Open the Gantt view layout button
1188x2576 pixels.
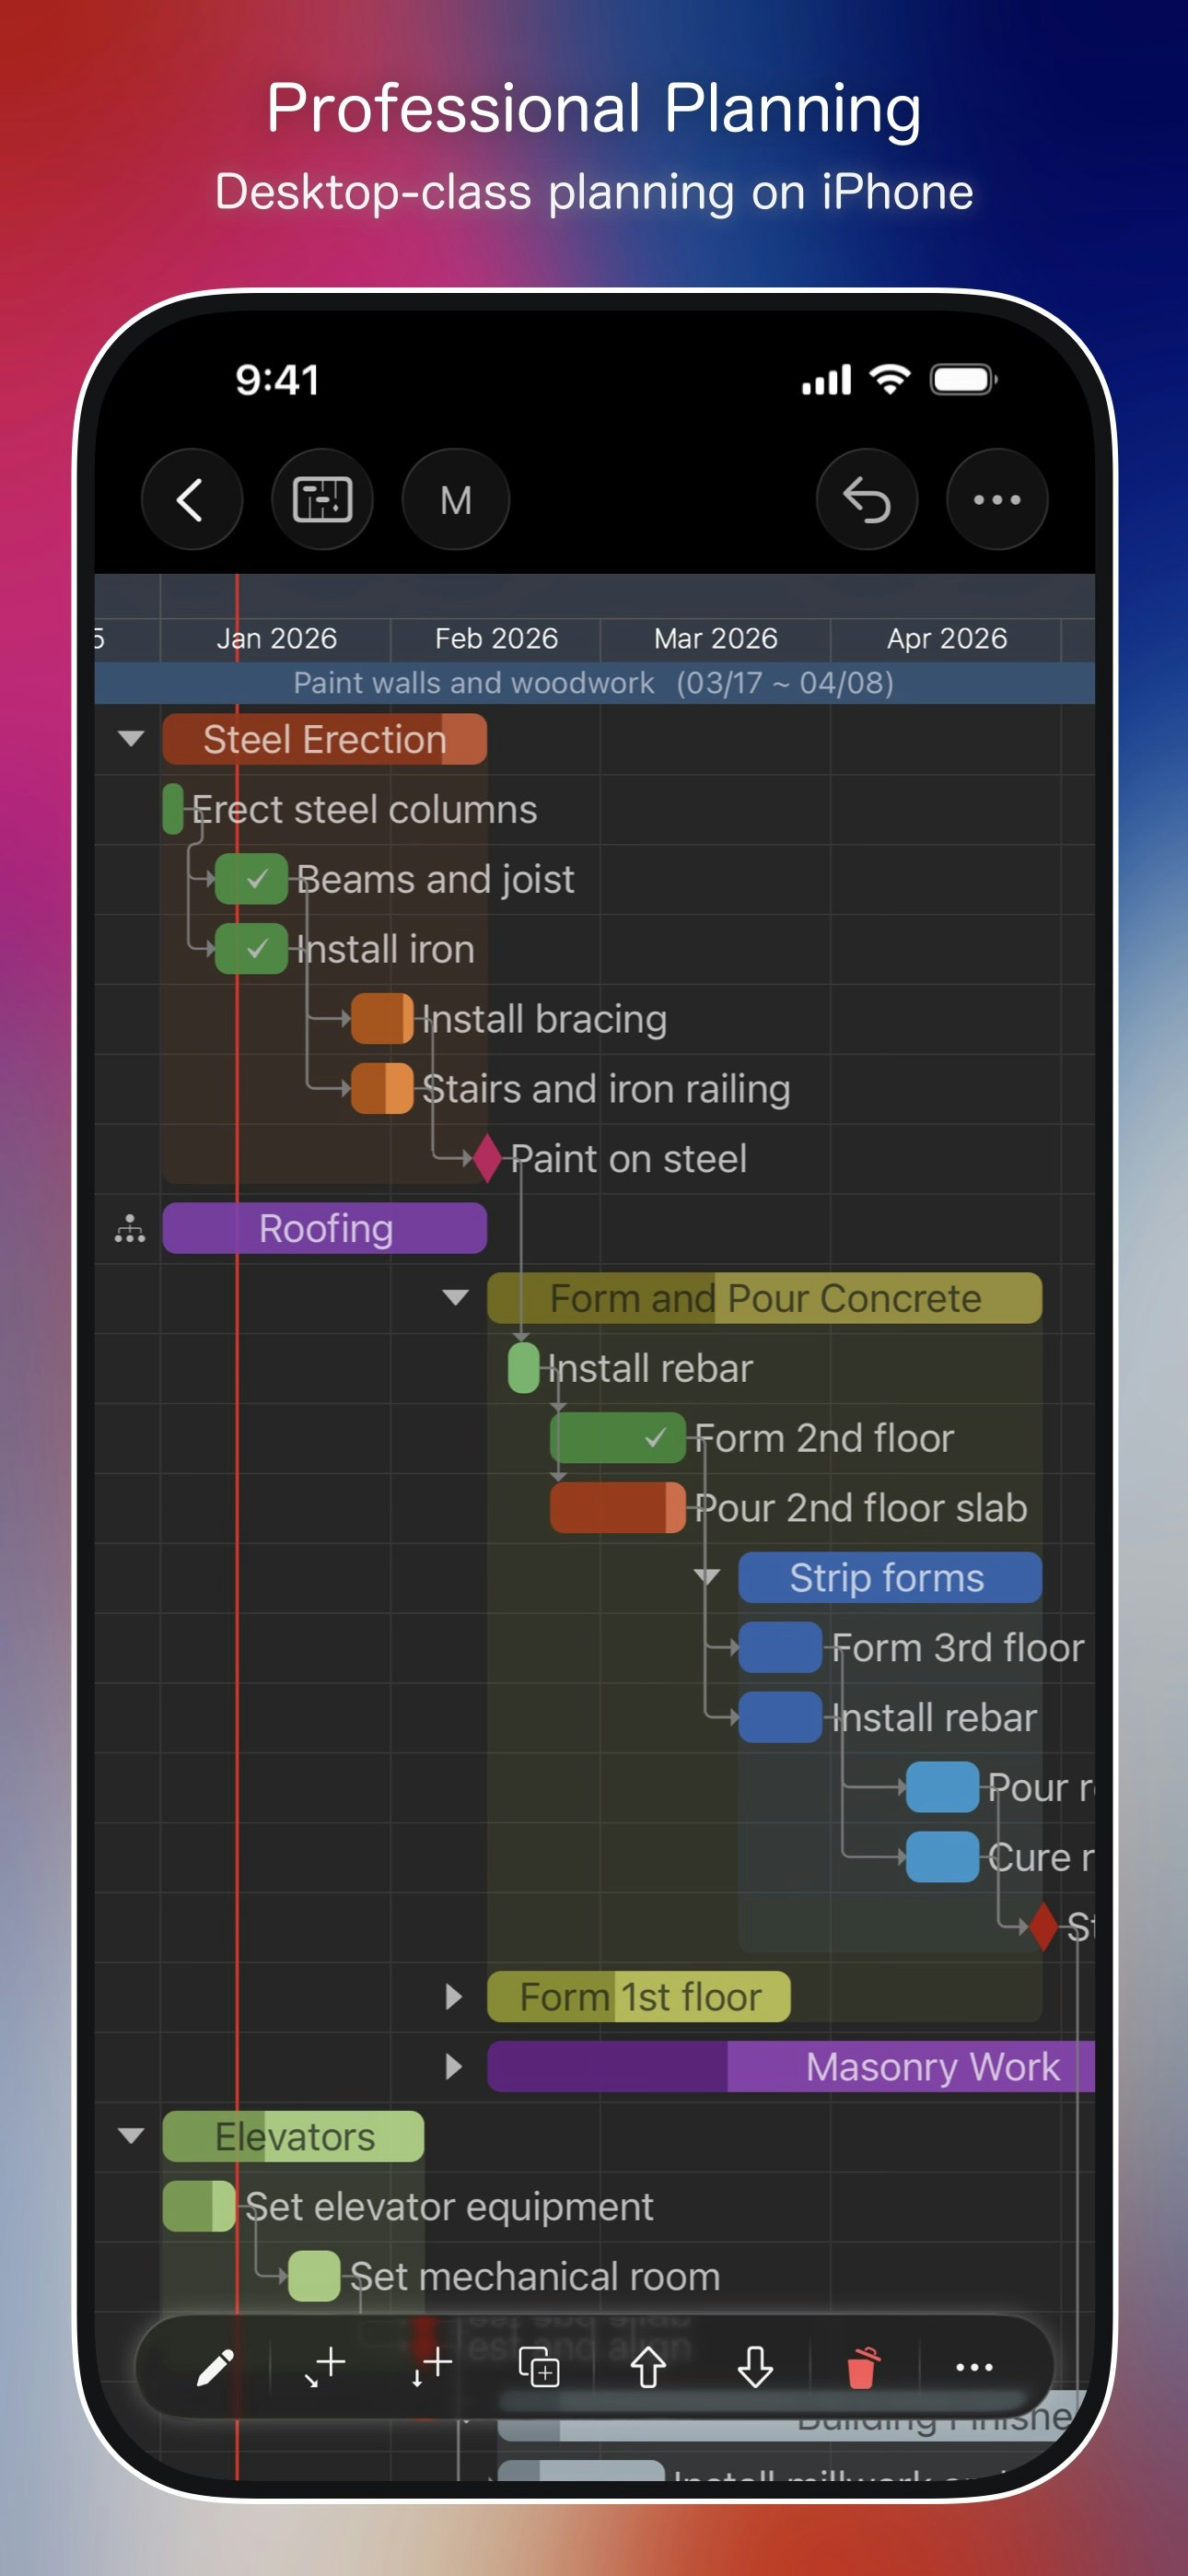pos(322,499)
